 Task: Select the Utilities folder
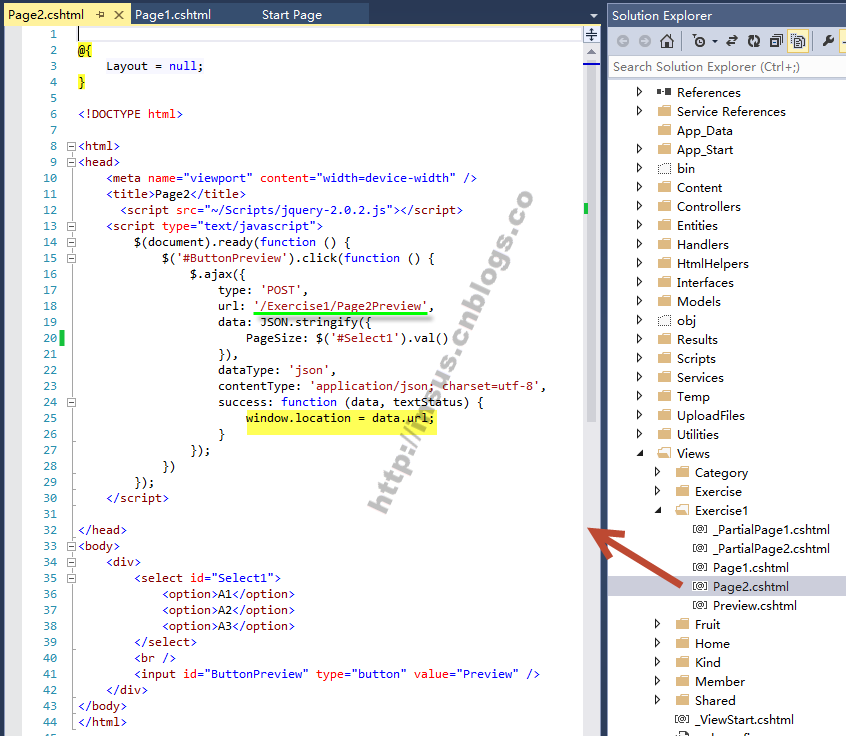tap(698, 434)
